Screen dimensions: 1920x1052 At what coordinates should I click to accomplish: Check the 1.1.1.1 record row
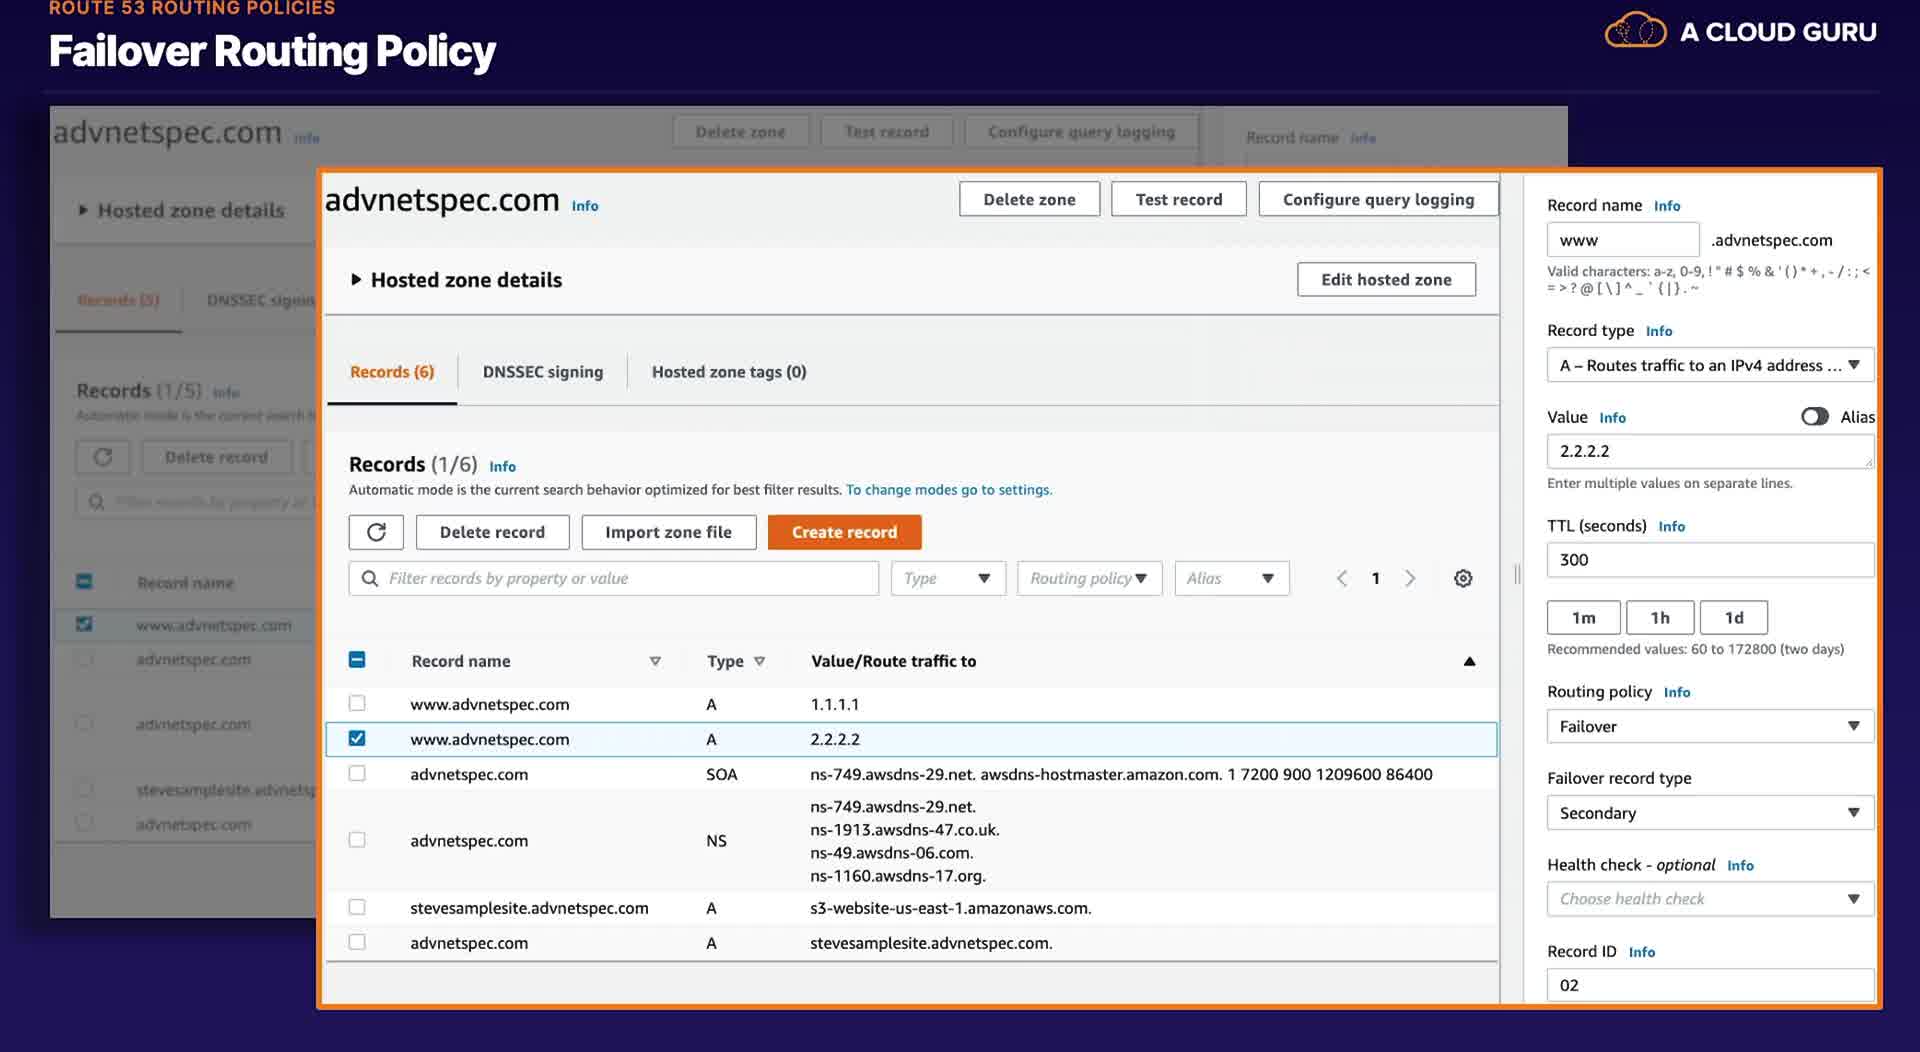coord(357,703)
